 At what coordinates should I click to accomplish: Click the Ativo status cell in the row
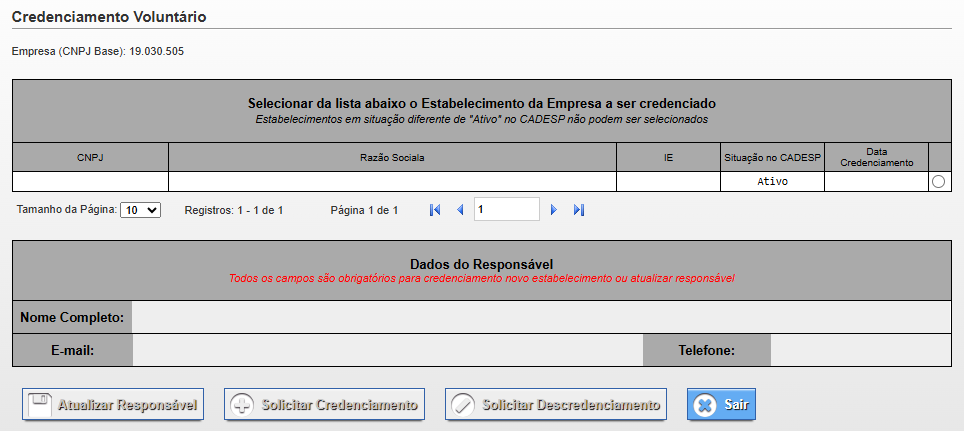tap(772, 182)
